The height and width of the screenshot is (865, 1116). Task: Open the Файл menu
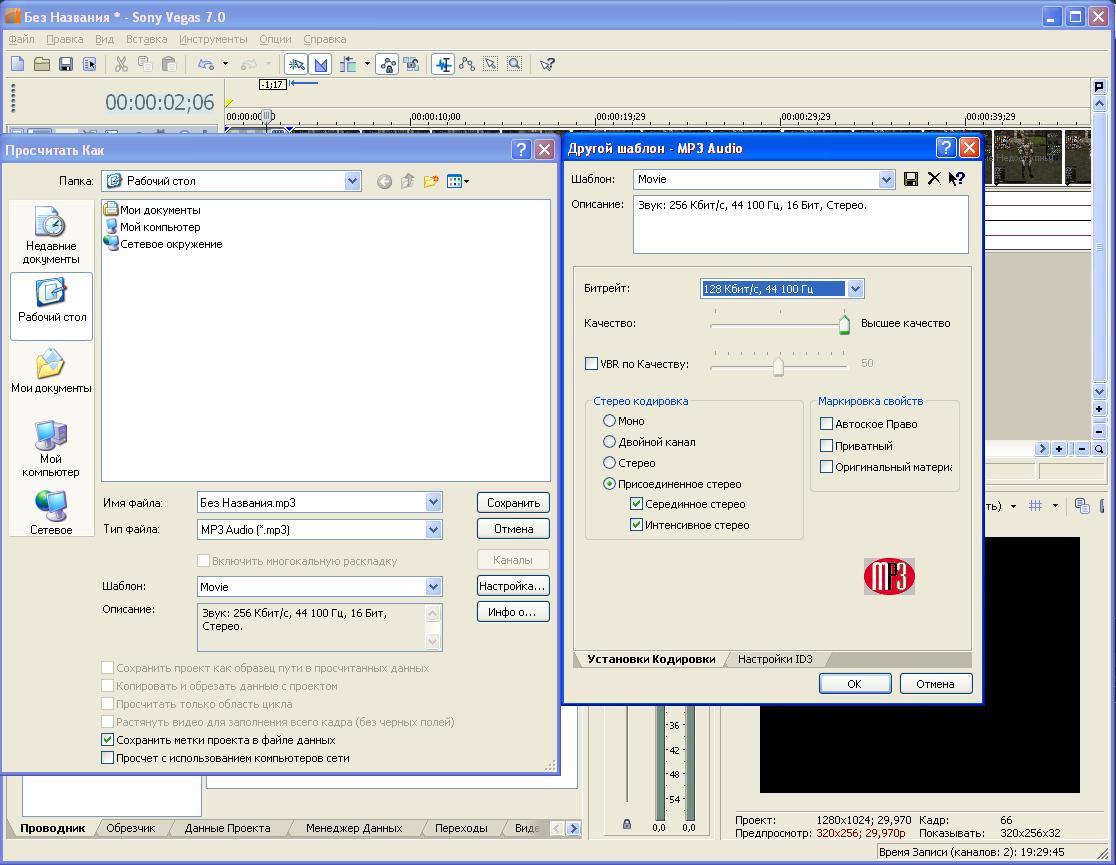[x=21, y=39]
